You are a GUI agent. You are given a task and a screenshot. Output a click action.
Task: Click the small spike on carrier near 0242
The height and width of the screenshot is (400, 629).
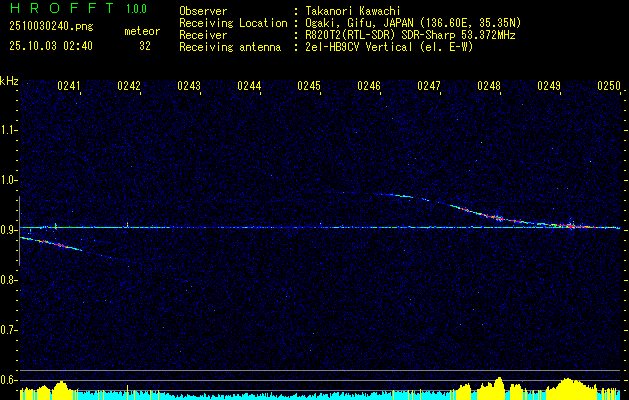128,225
